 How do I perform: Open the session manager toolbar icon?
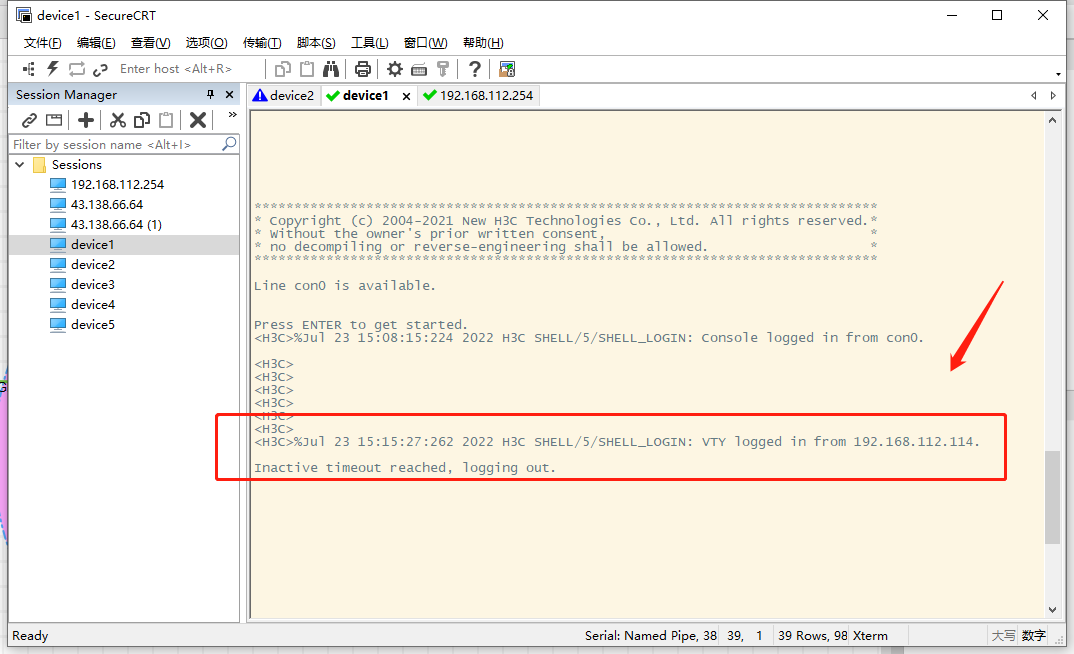pyautogui.click(x=29, y=68)
